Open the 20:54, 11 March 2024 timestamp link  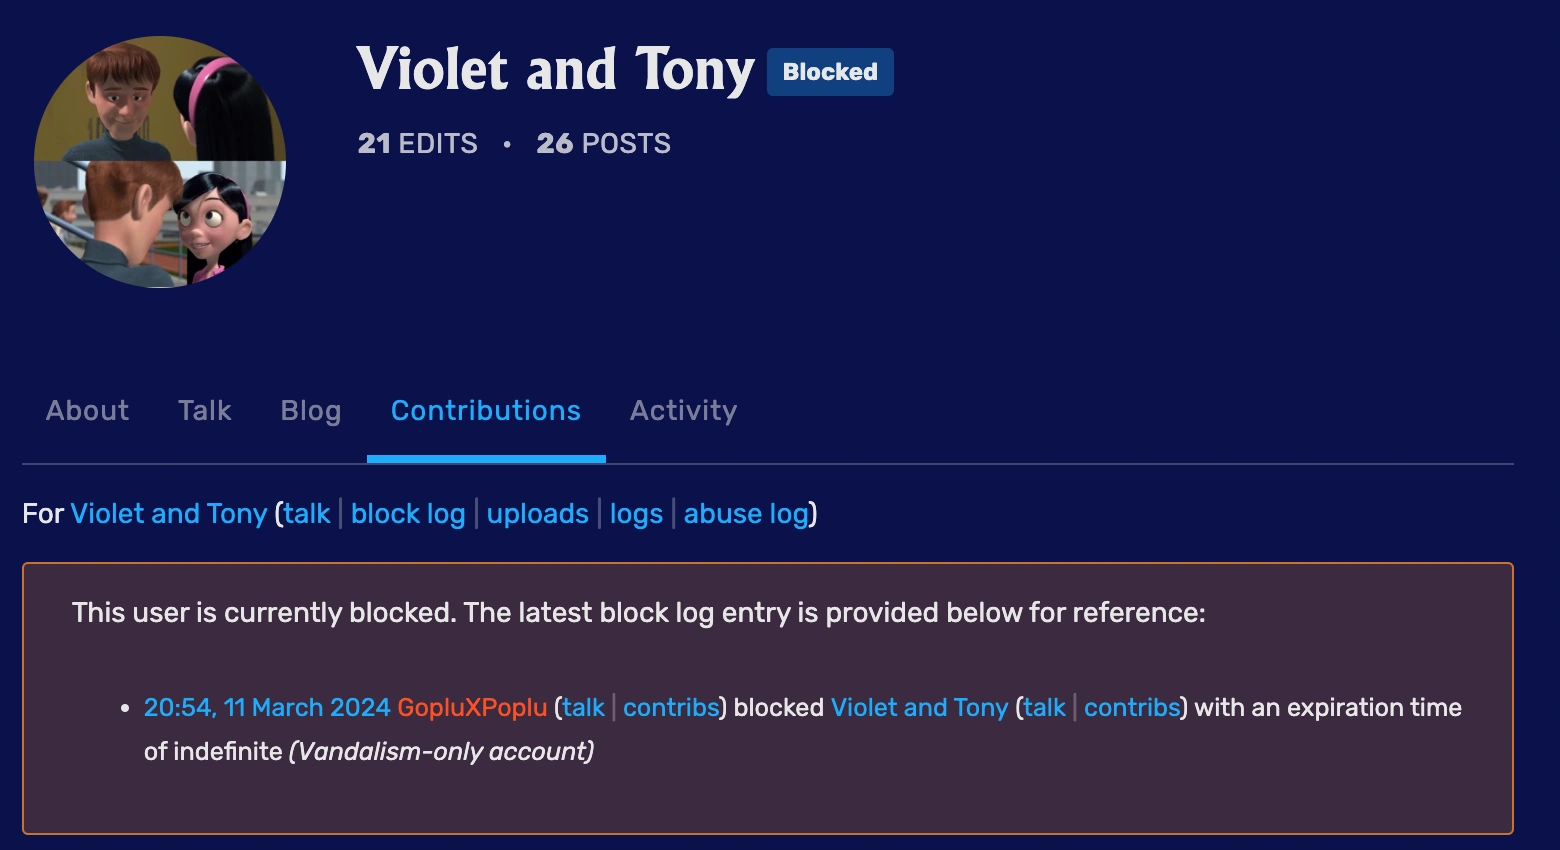tap(264, 707)
